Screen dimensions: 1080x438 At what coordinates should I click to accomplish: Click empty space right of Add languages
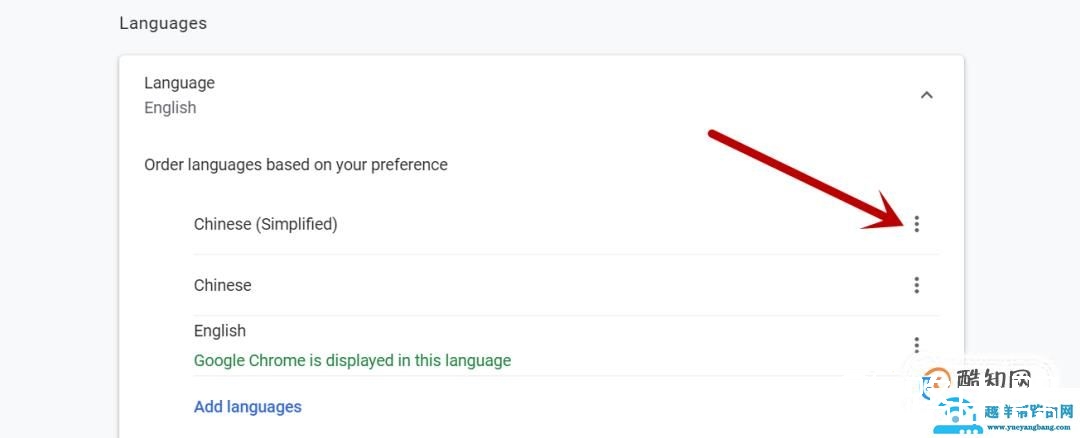[x=600, y=407]
